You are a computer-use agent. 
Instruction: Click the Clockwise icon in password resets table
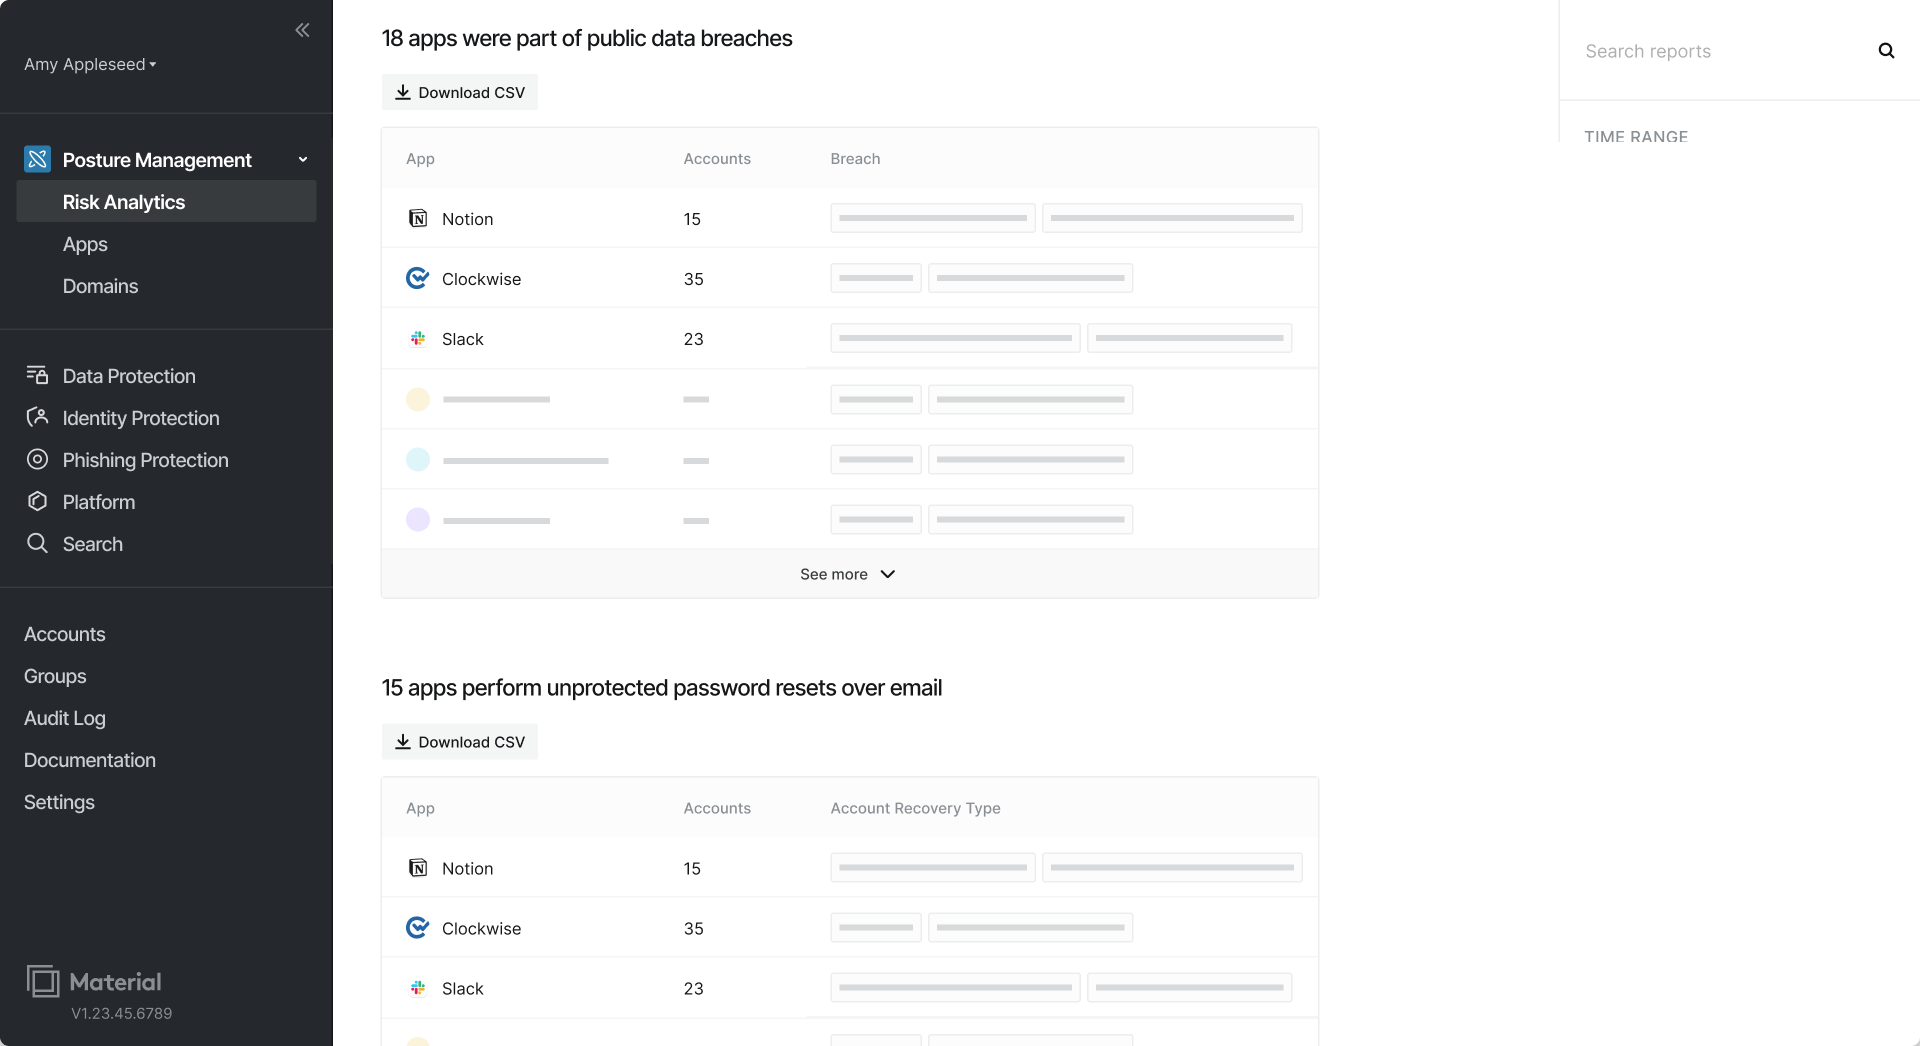[418, 928]
